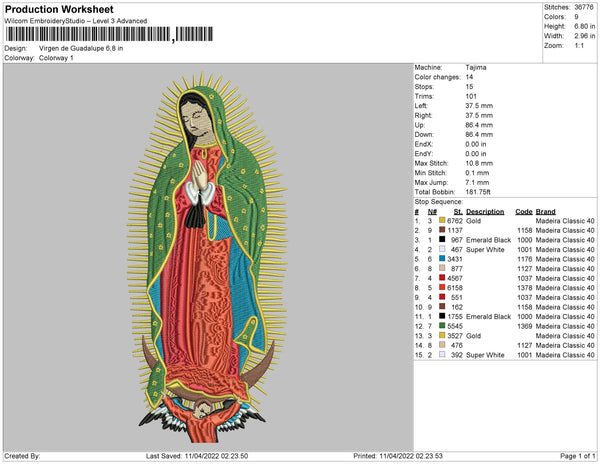Click the red swatch beside stitch count 551
The width and height of the screenshot is (600, 464).
coord(442,297)
